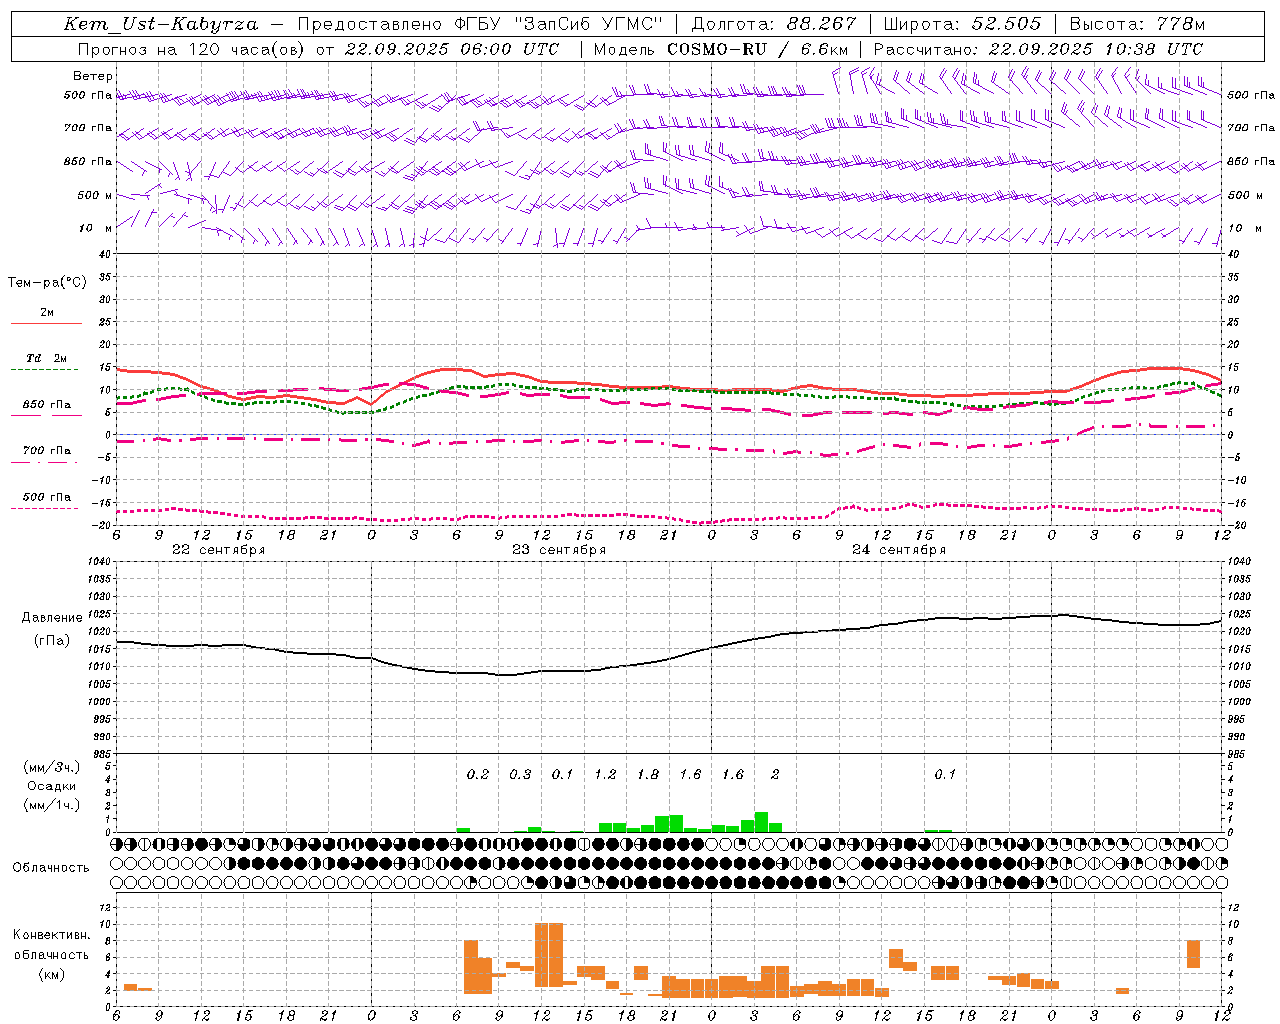Click the Тем-ра(°C) axis label
This screenshot has width=1280, height=1024.
click(x=47, y=283)
